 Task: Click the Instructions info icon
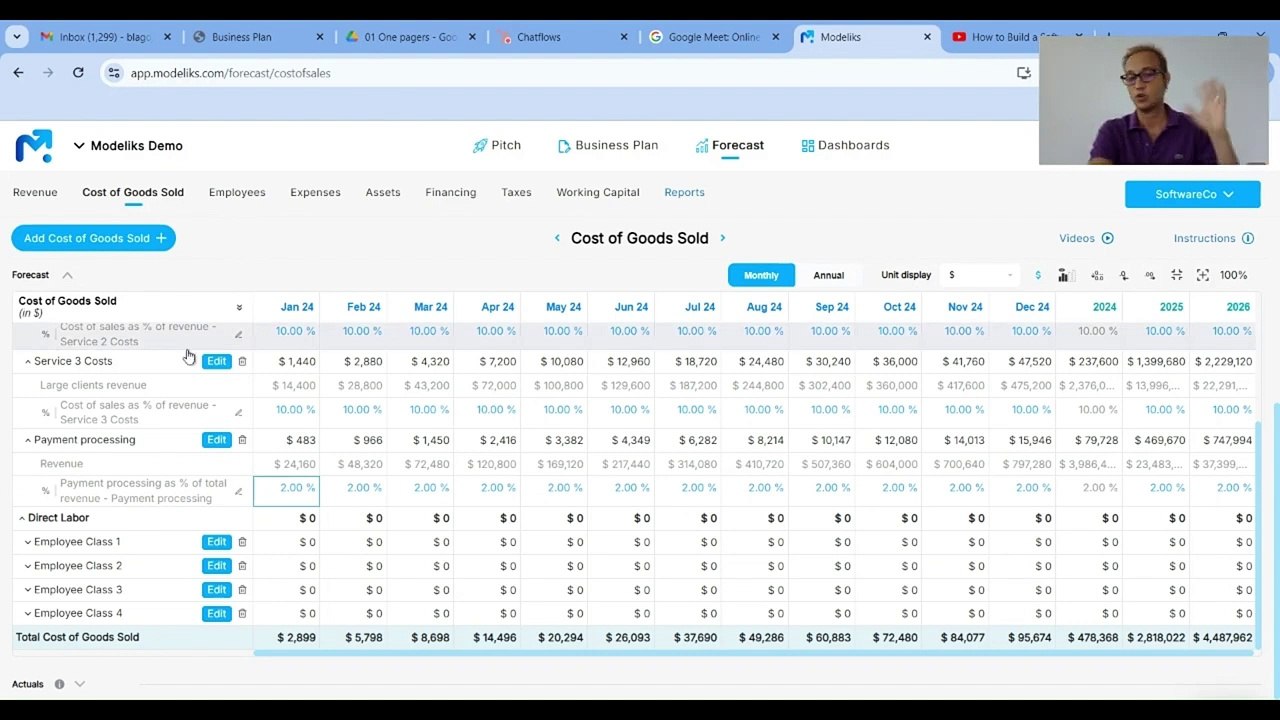point(1248,238)
